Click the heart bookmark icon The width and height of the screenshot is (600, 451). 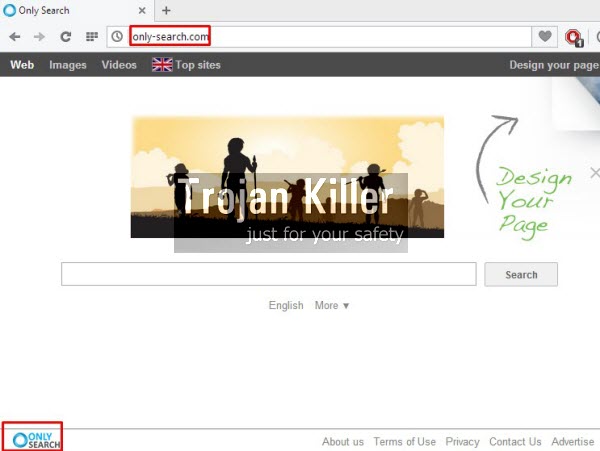(545, 37)
